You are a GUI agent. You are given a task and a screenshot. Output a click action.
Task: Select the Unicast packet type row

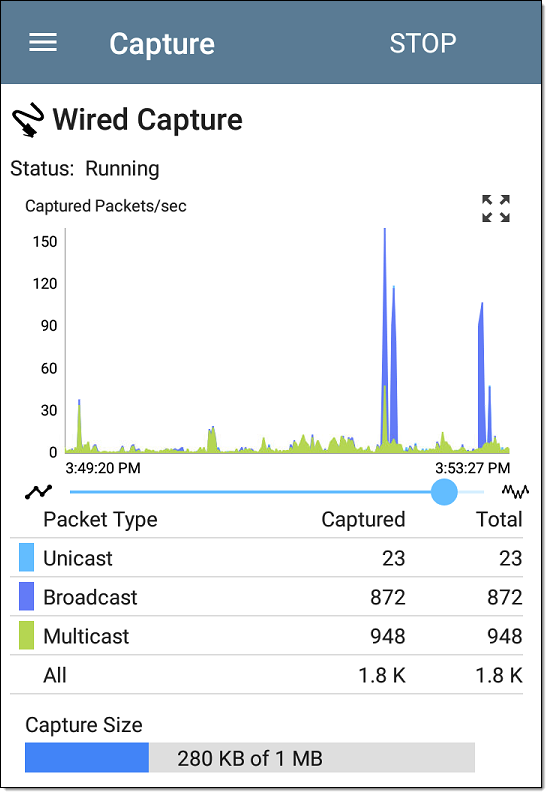(267, 558)
